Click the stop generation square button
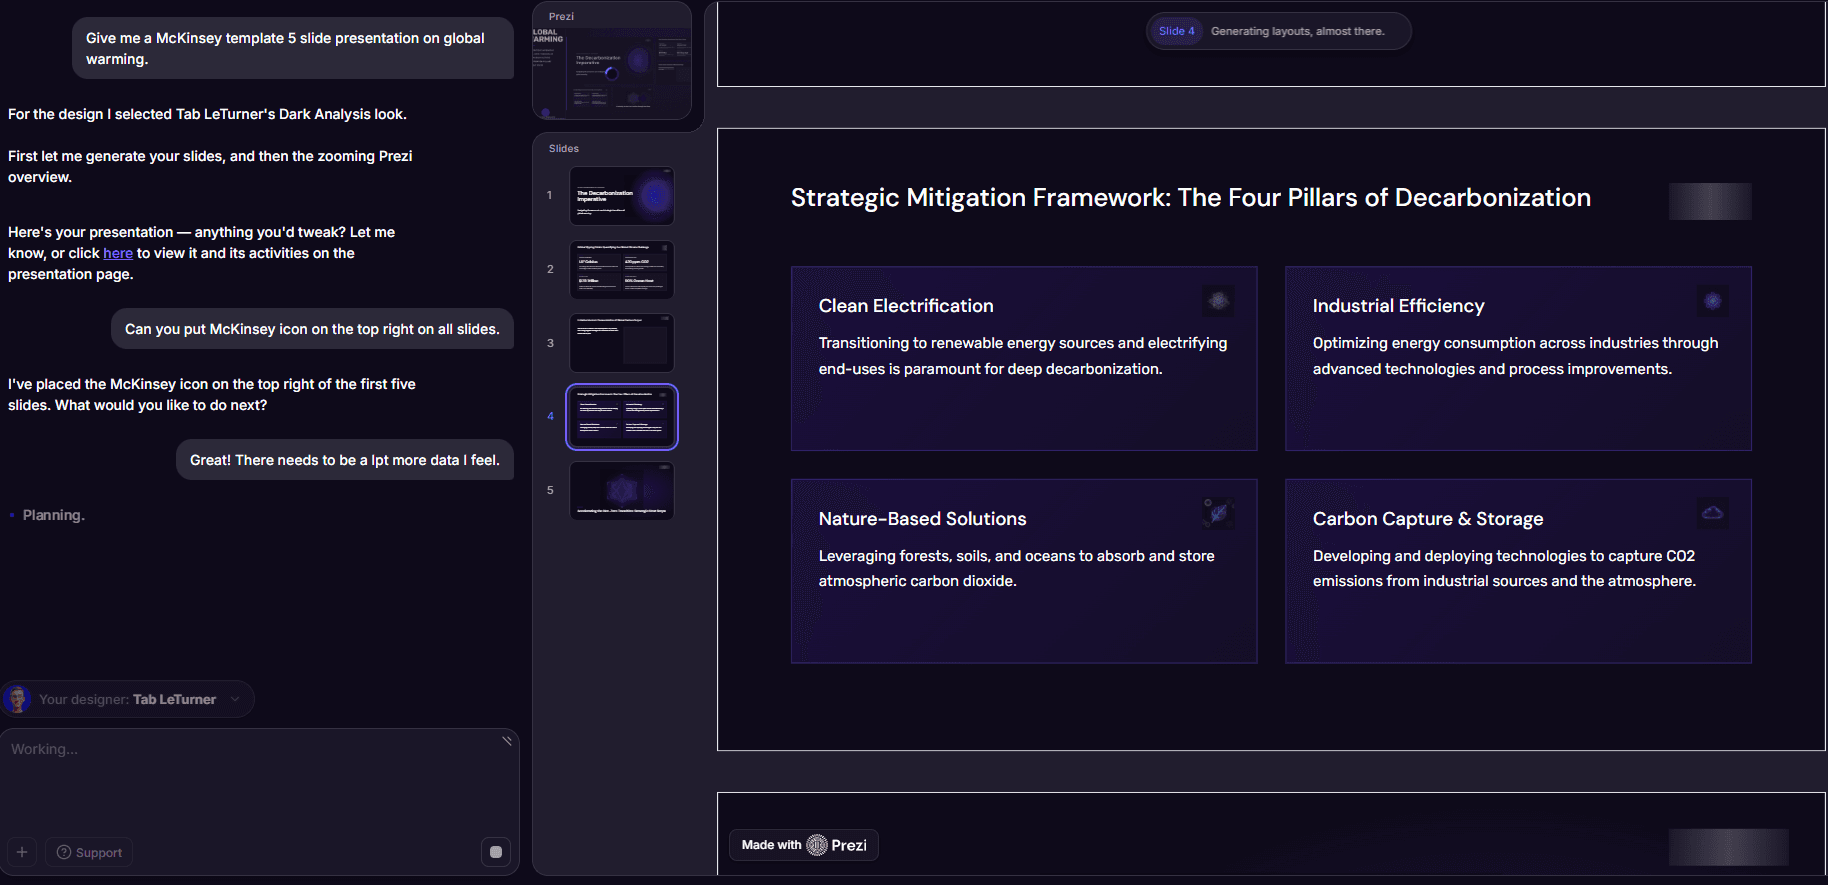 pyautogui.click(x=496, y=852)
